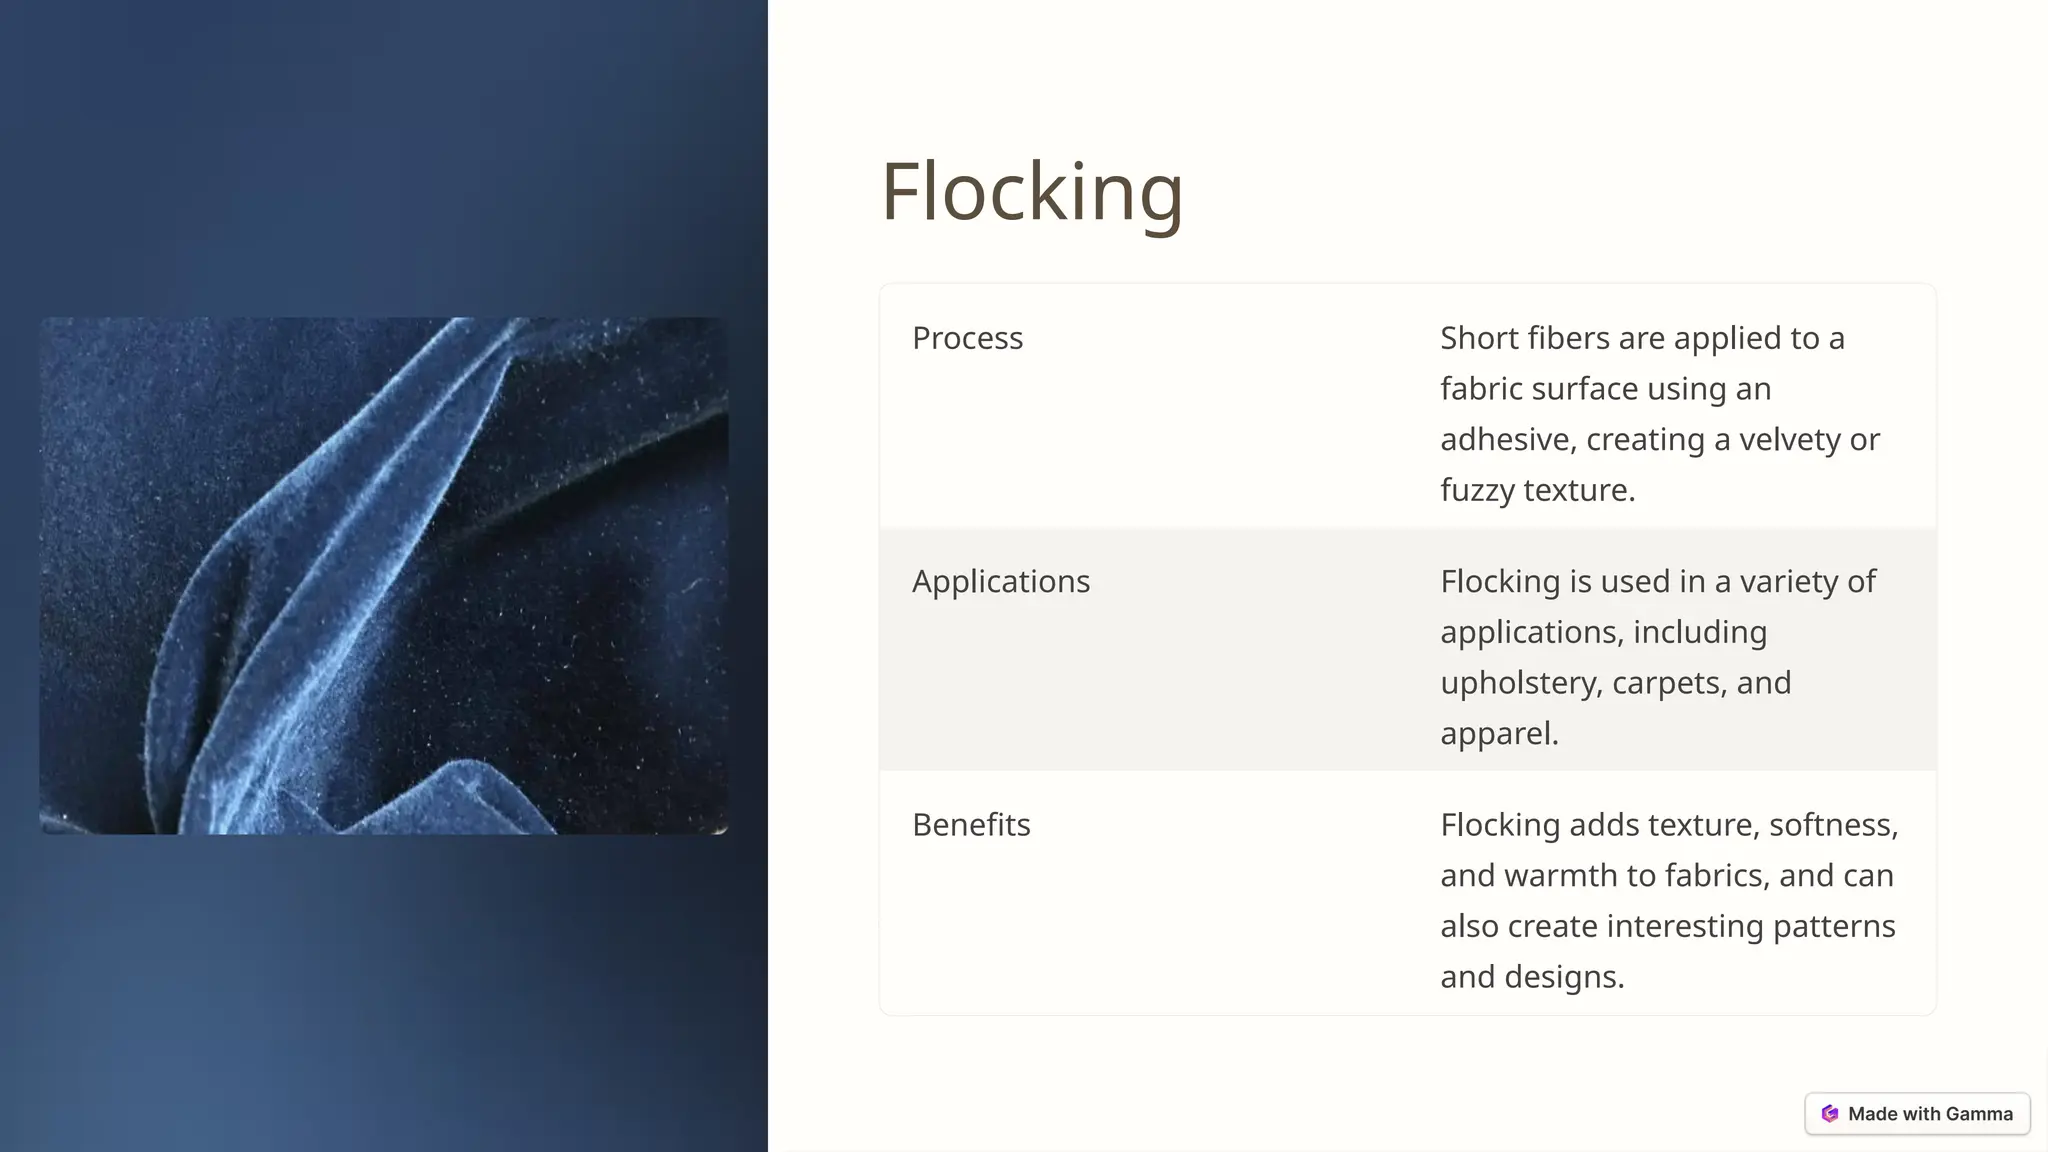Image resolution: width=2048 pixels, height=1152 pixels.
Task: Select the blue velvet fabric image
Action: [384, 576]
